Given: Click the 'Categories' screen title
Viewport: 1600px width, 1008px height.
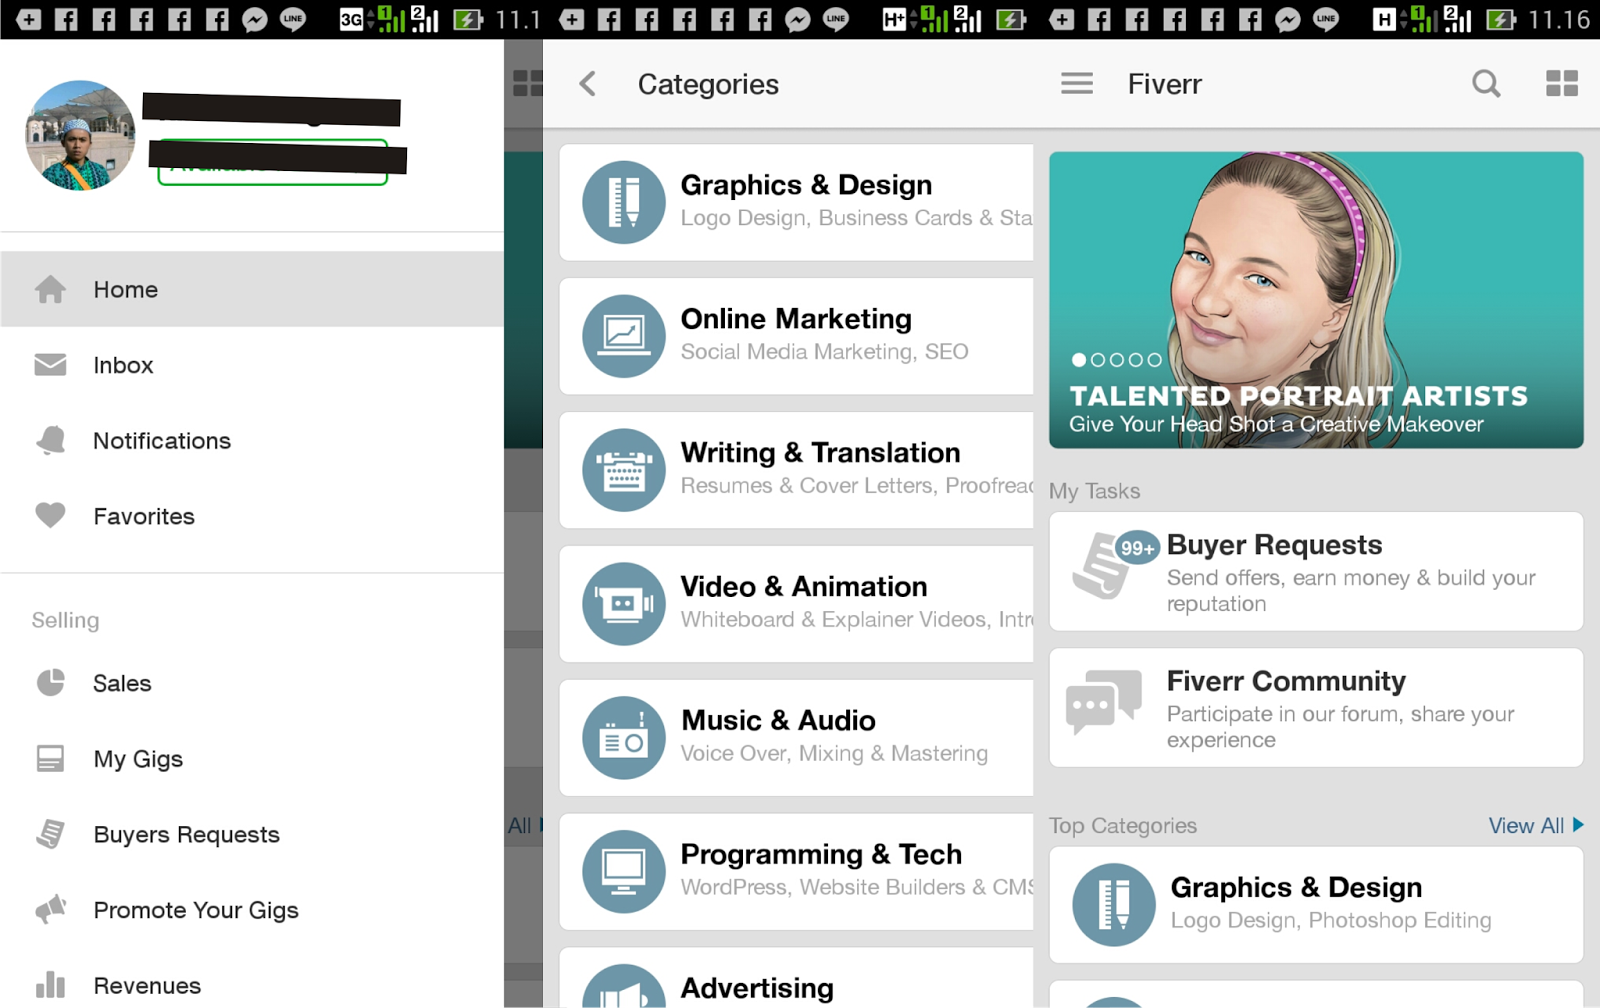Looking at the screenshot, I should pyautogui.click(x=708, y=84).
